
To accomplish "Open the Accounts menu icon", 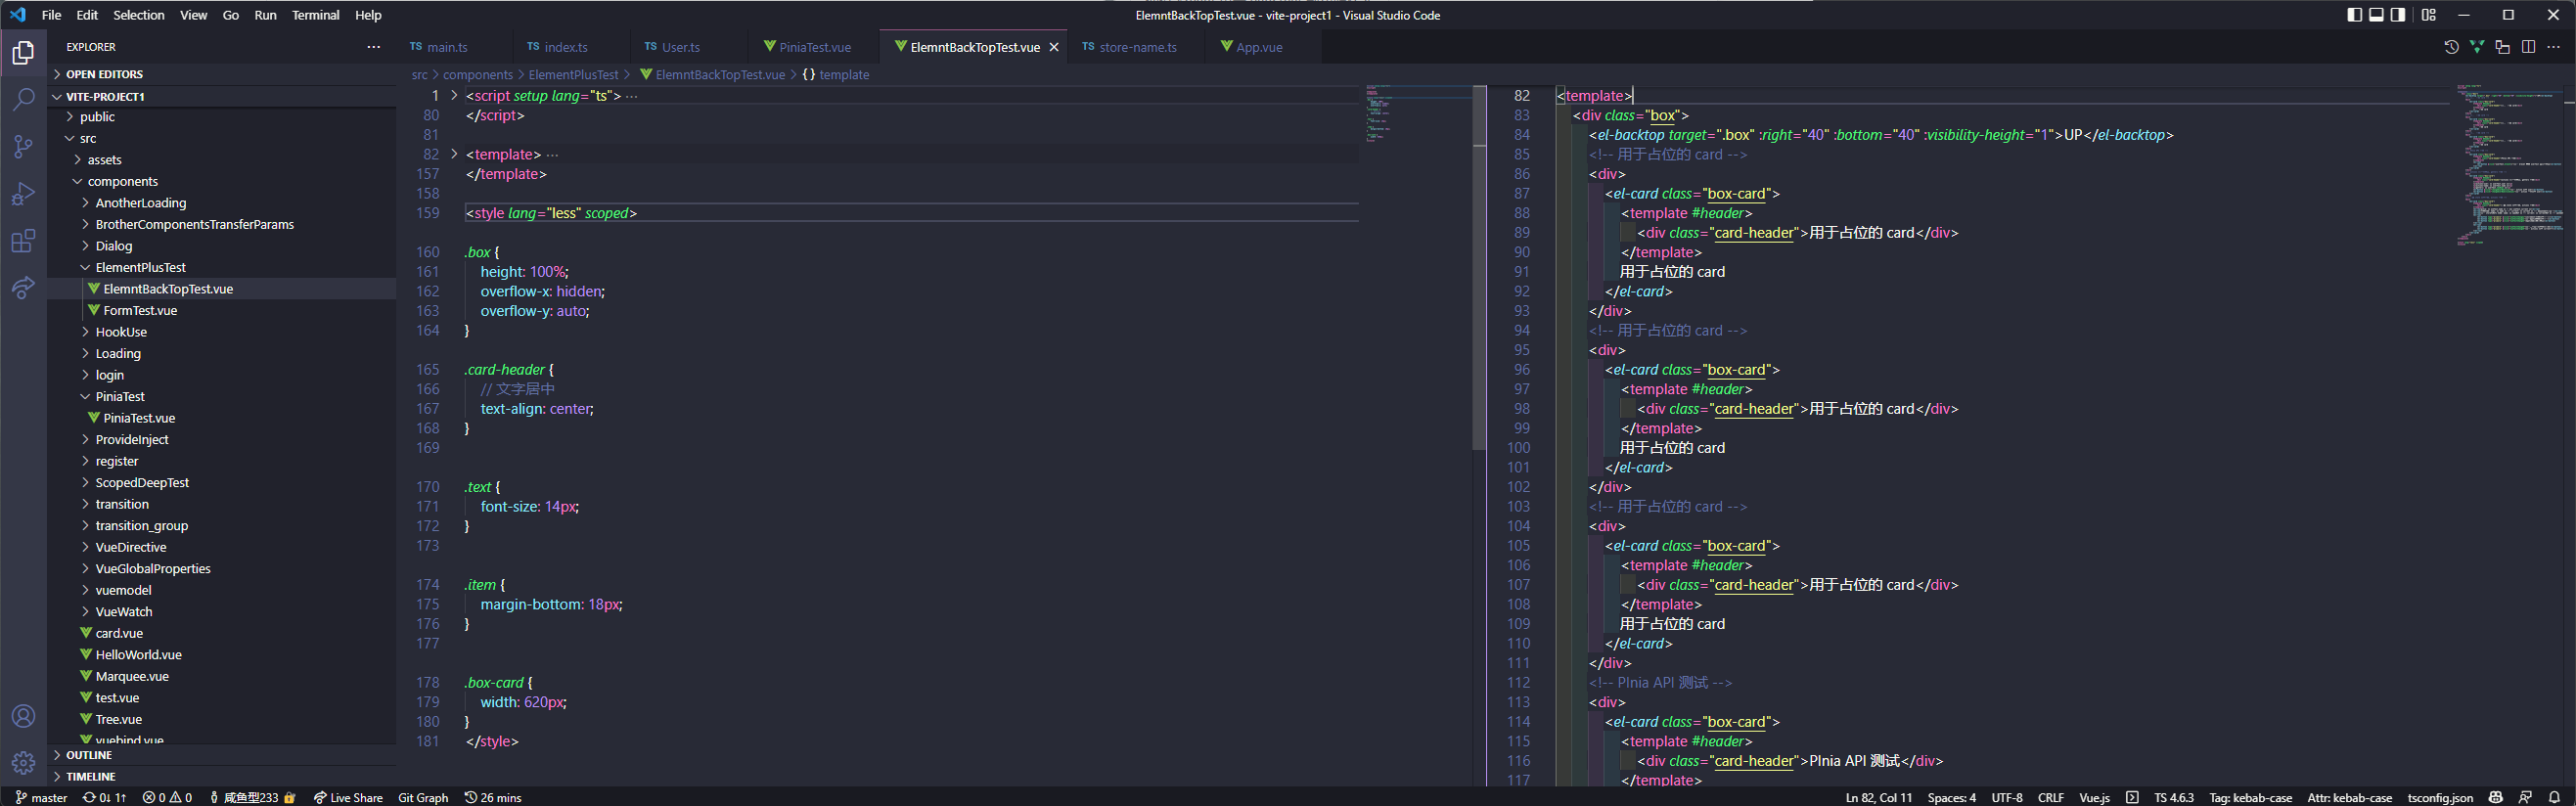I will (23, 716).
